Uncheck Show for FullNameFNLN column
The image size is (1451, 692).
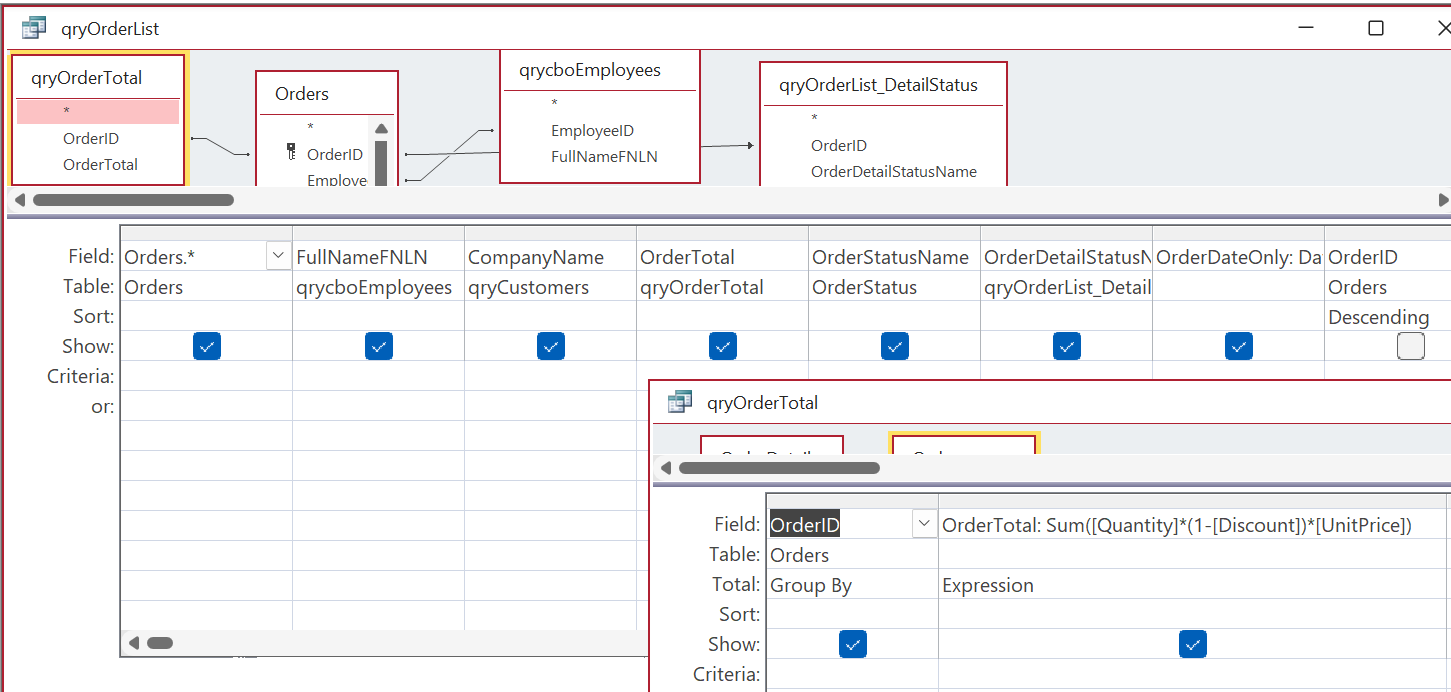click(x=379, y=346)
